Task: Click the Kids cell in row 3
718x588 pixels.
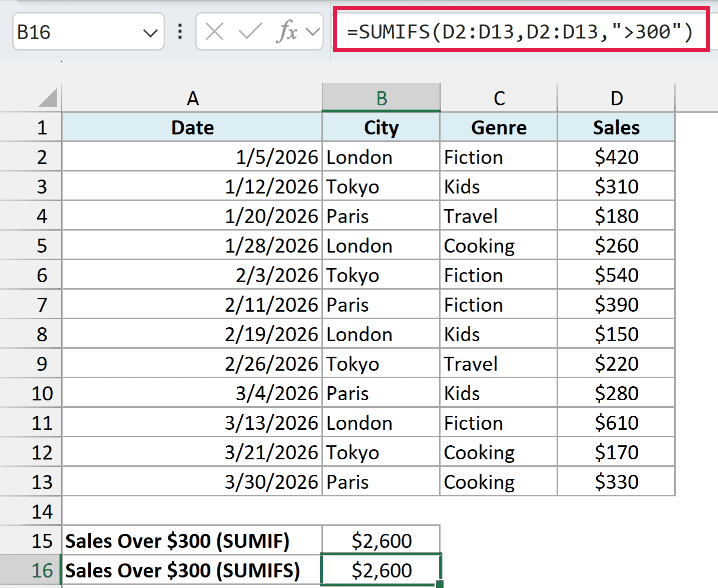Action: [x=499, y=186]
